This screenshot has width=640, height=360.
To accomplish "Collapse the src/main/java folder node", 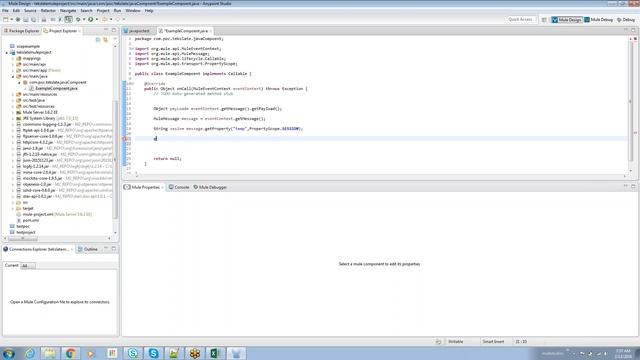I will [x=13, y=76].
